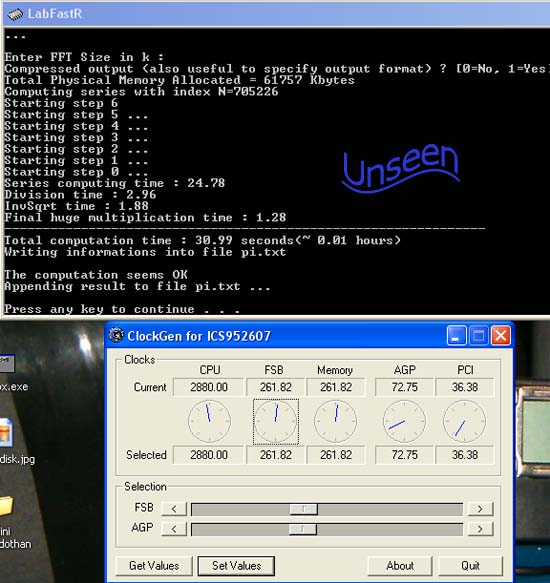The image size is (550, 583).
Task: Click 'Press any key to continue' line
Action: (x=122, y=309)
